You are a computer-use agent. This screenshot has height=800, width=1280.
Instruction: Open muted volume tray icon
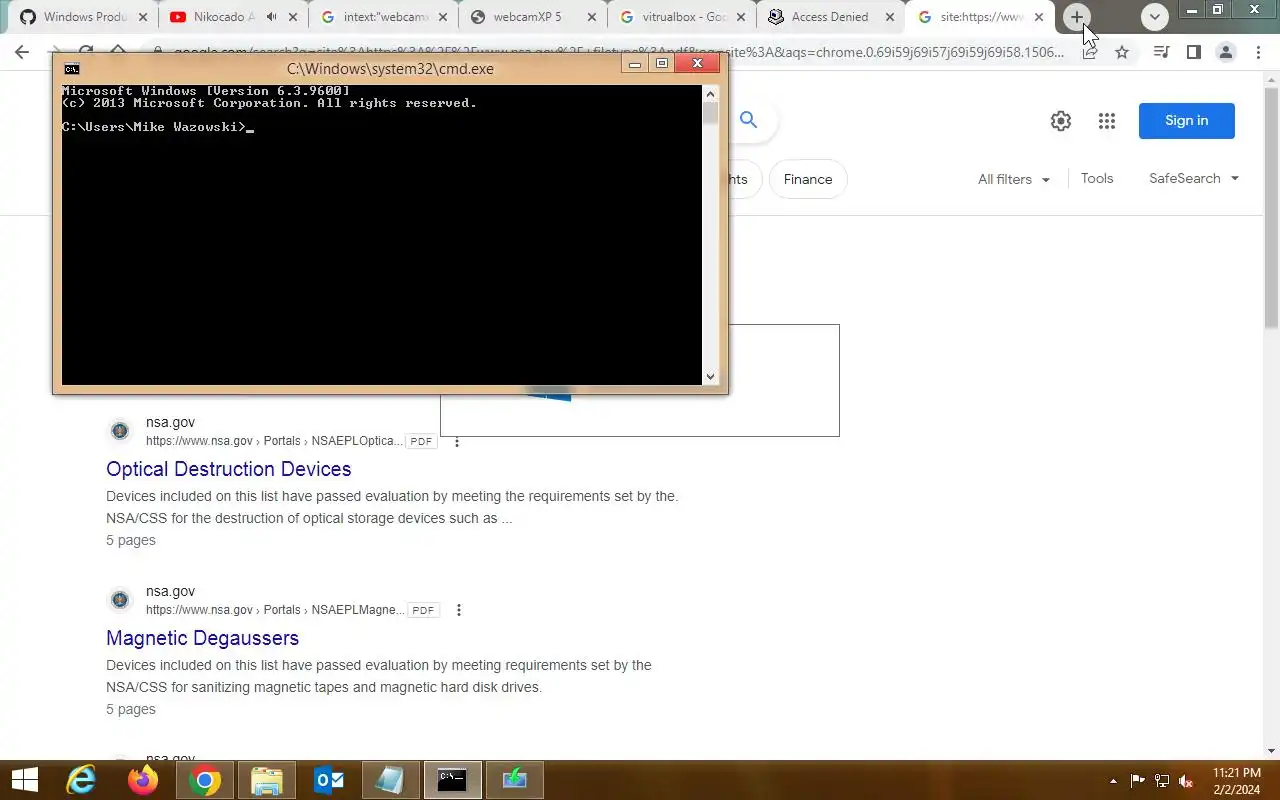click(1186, 781)
